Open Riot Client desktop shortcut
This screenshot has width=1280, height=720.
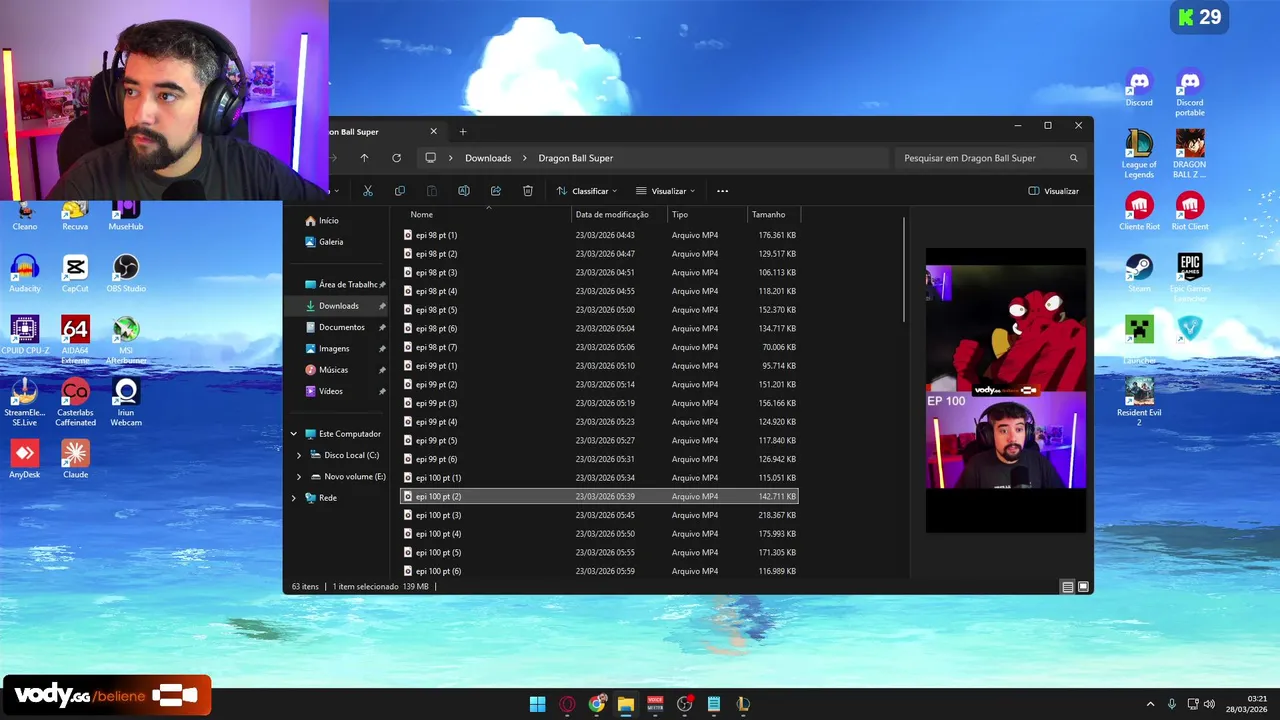1190,212
